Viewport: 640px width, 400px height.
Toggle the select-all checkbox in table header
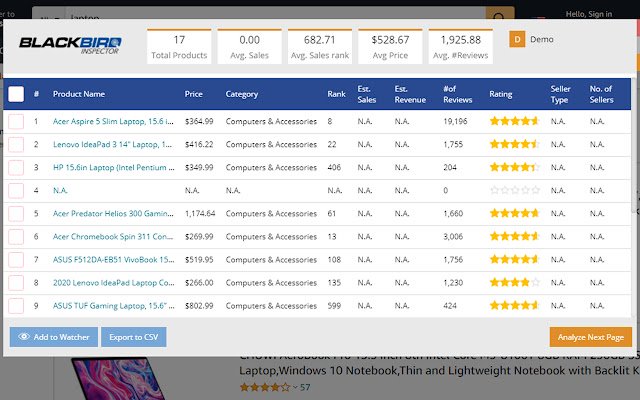[16, 94]
